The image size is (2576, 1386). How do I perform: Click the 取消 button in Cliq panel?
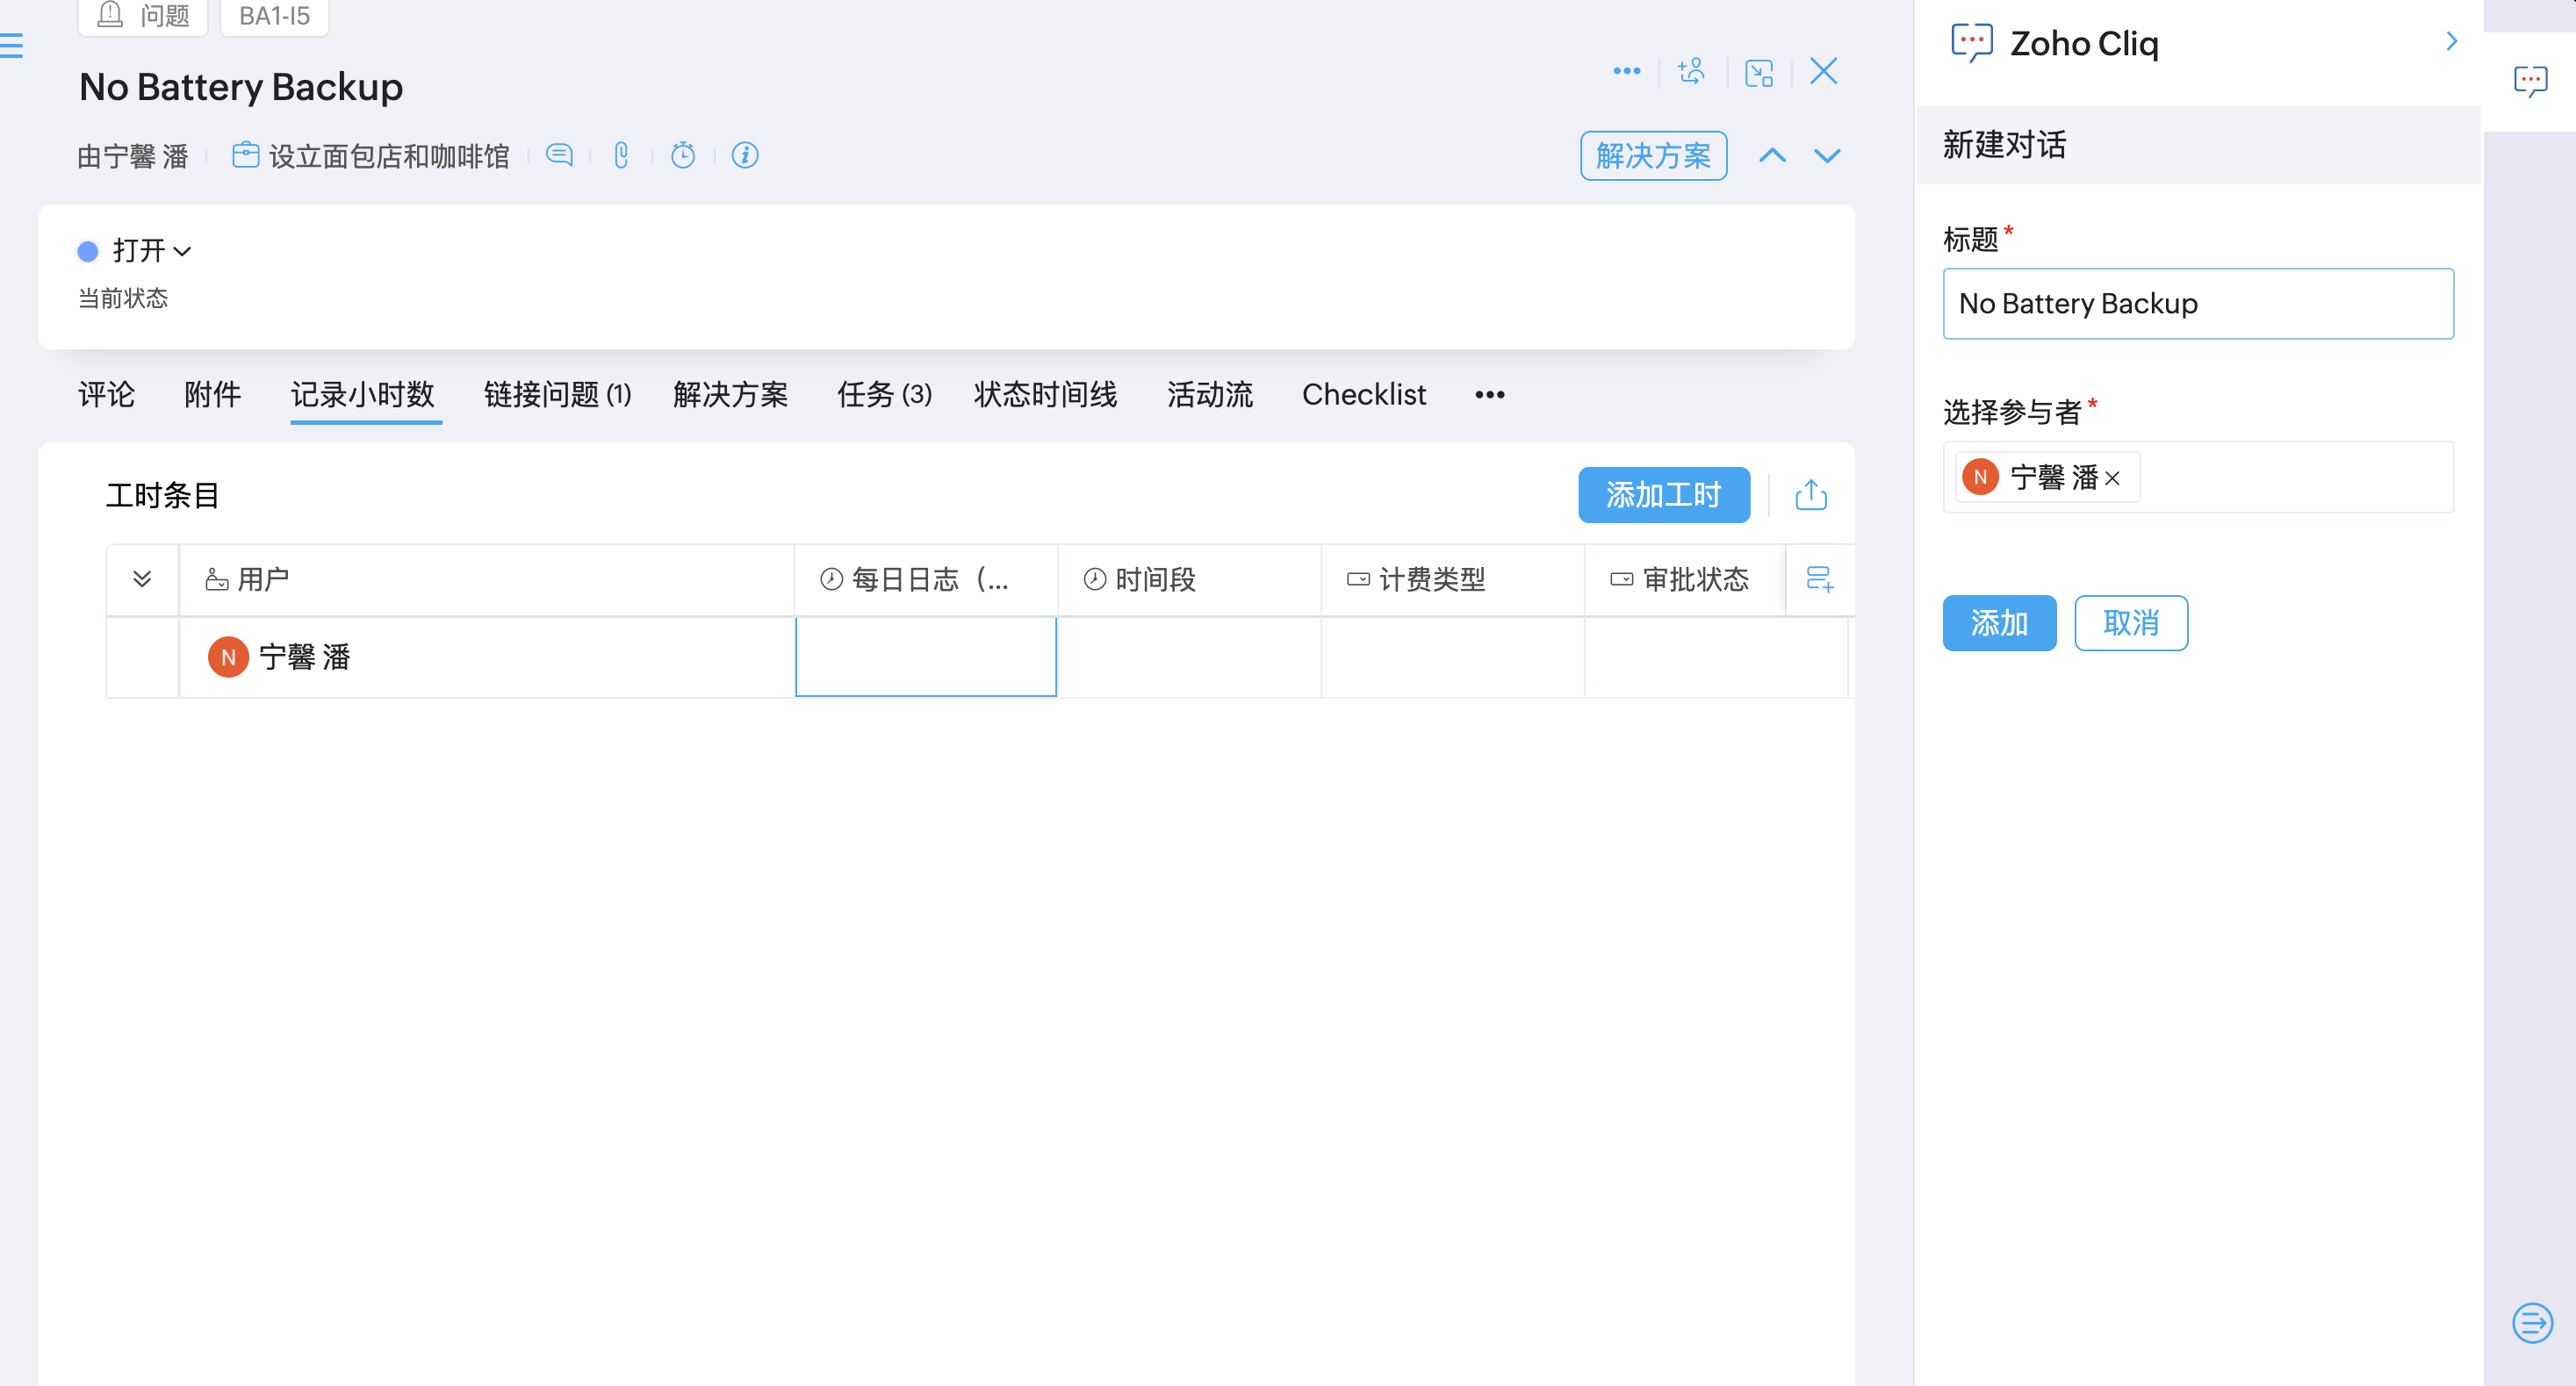tap(2130, 623)
